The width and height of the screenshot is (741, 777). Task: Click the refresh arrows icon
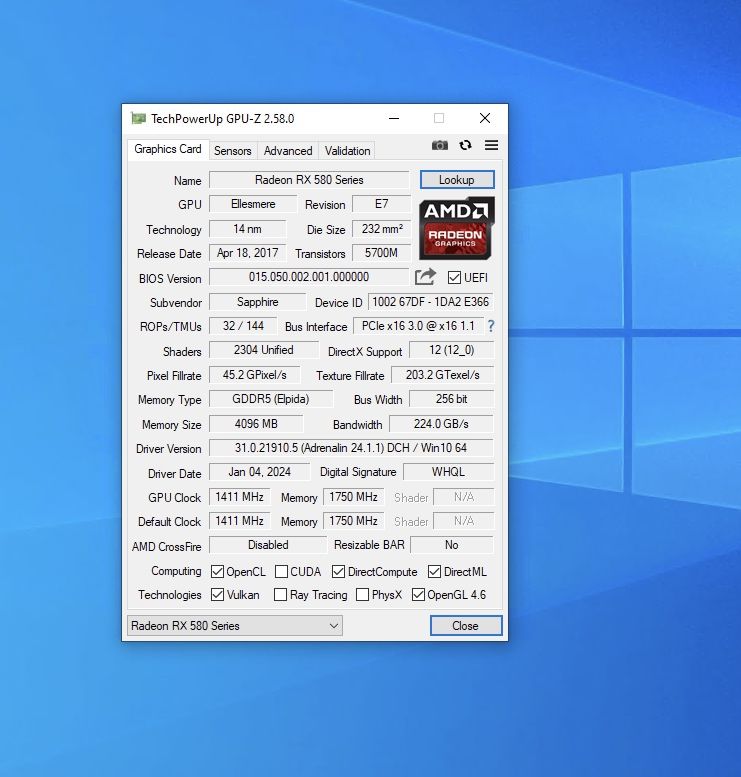[465, 145]
